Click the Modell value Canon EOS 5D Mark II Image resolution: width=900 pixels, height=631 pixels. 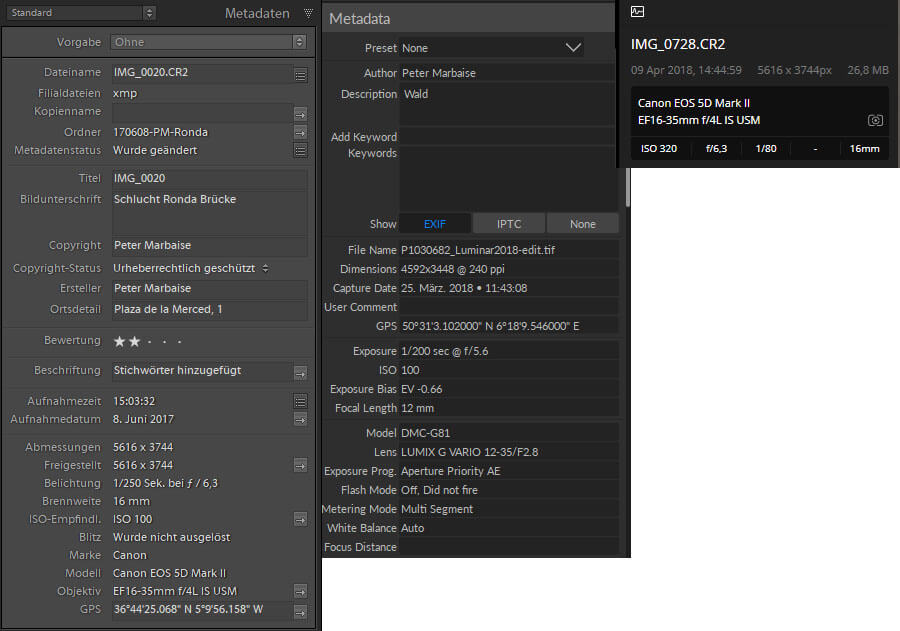(x=169, y=574)
